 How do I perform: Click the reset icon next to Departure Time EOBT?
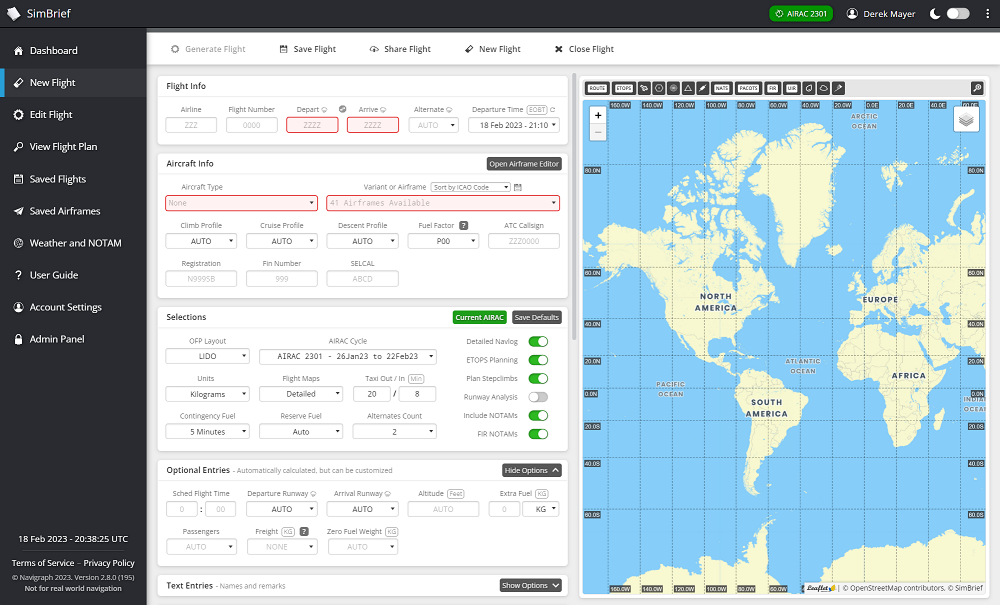point(552,110)
